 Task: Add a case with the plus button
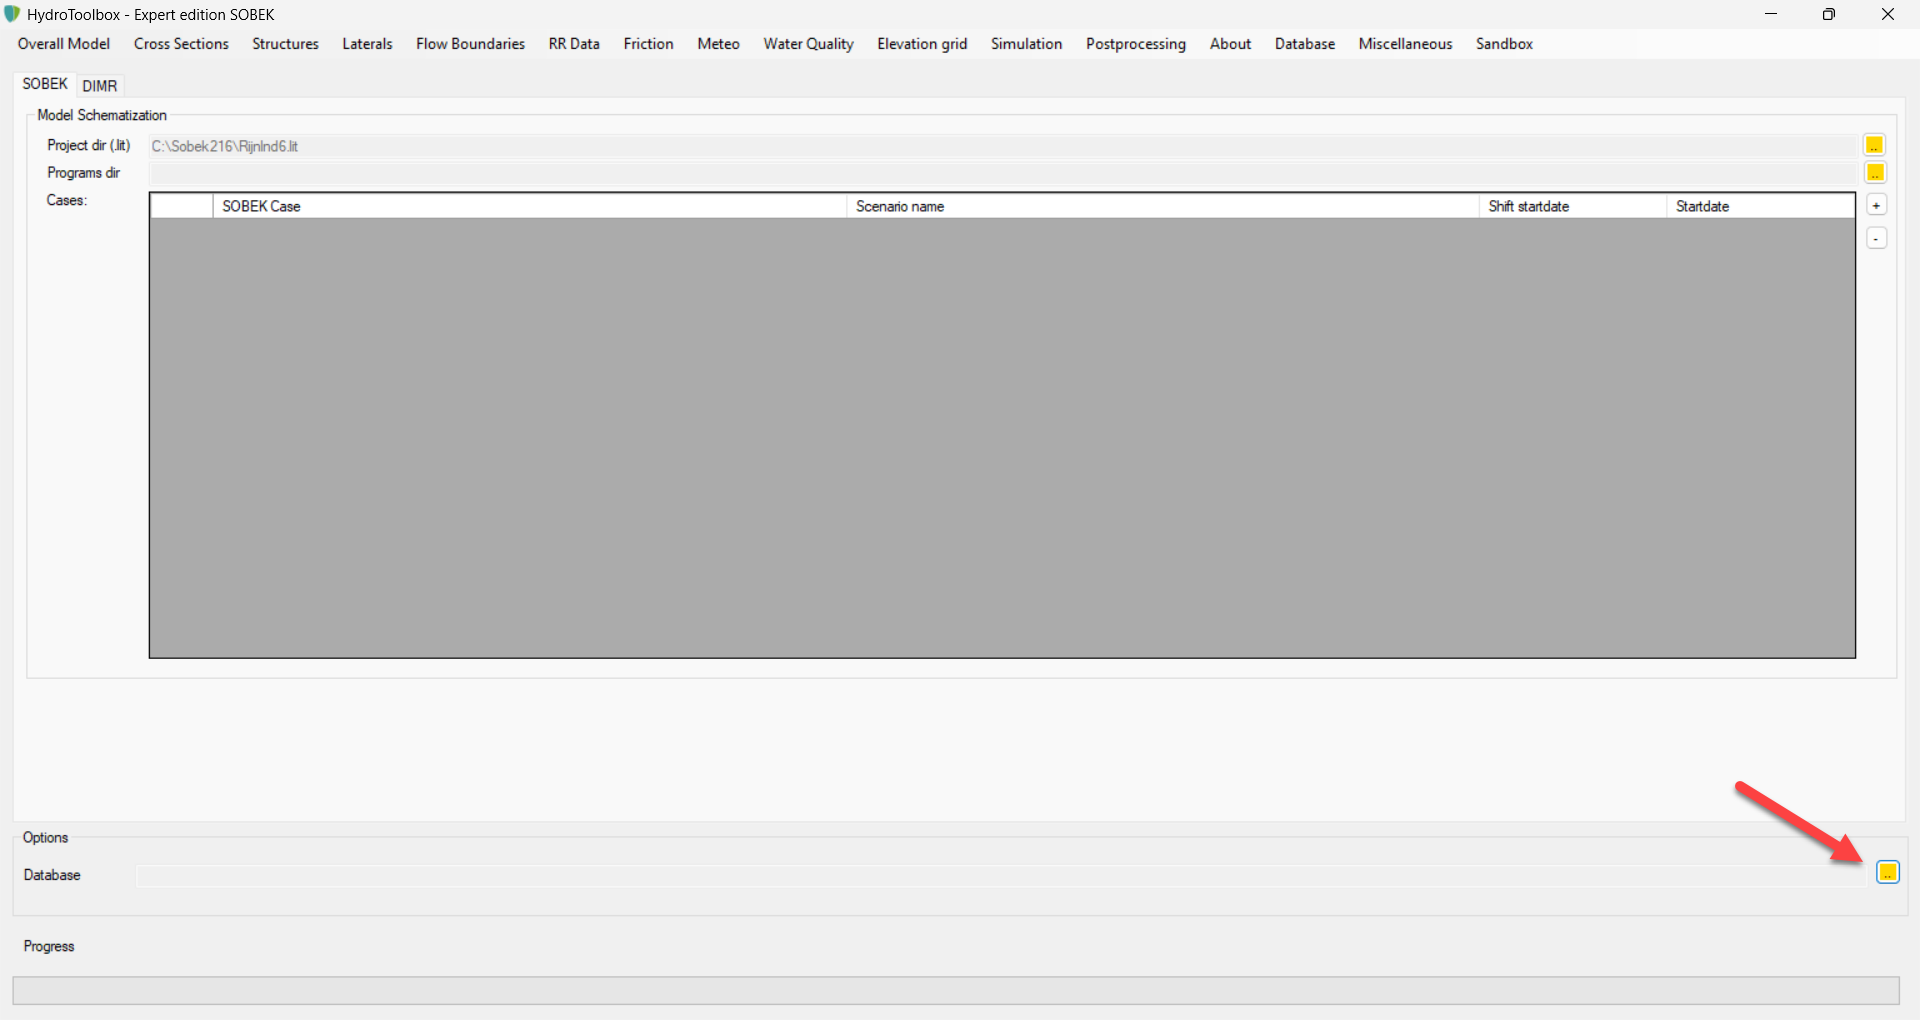1876,206
